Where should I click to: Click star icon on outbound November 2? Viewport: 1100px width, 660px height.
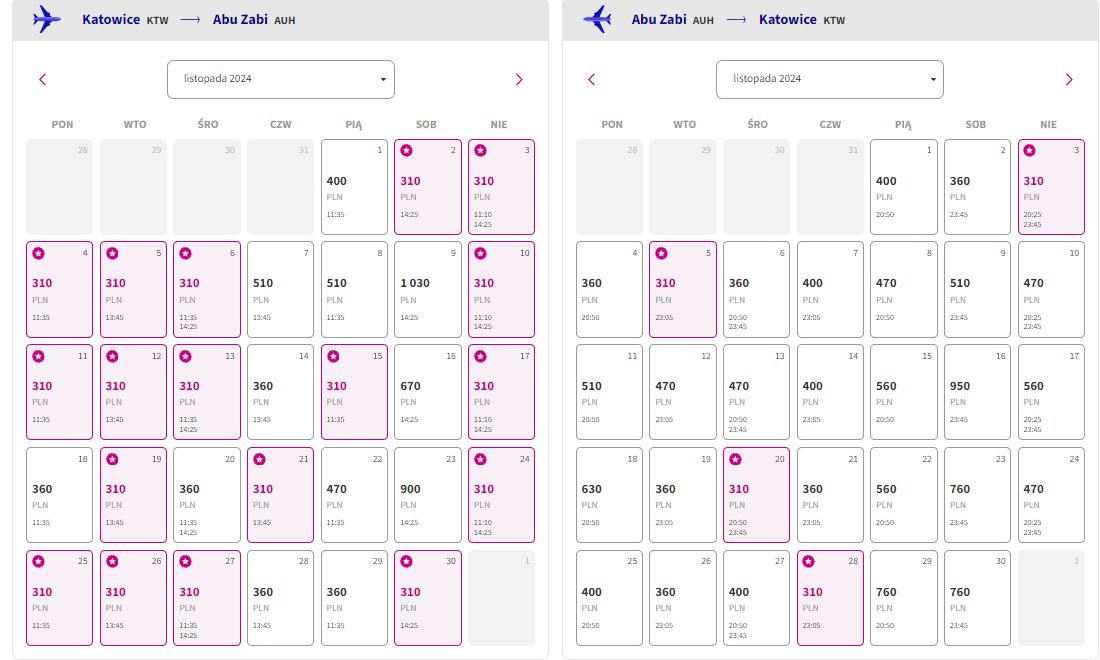406,150
